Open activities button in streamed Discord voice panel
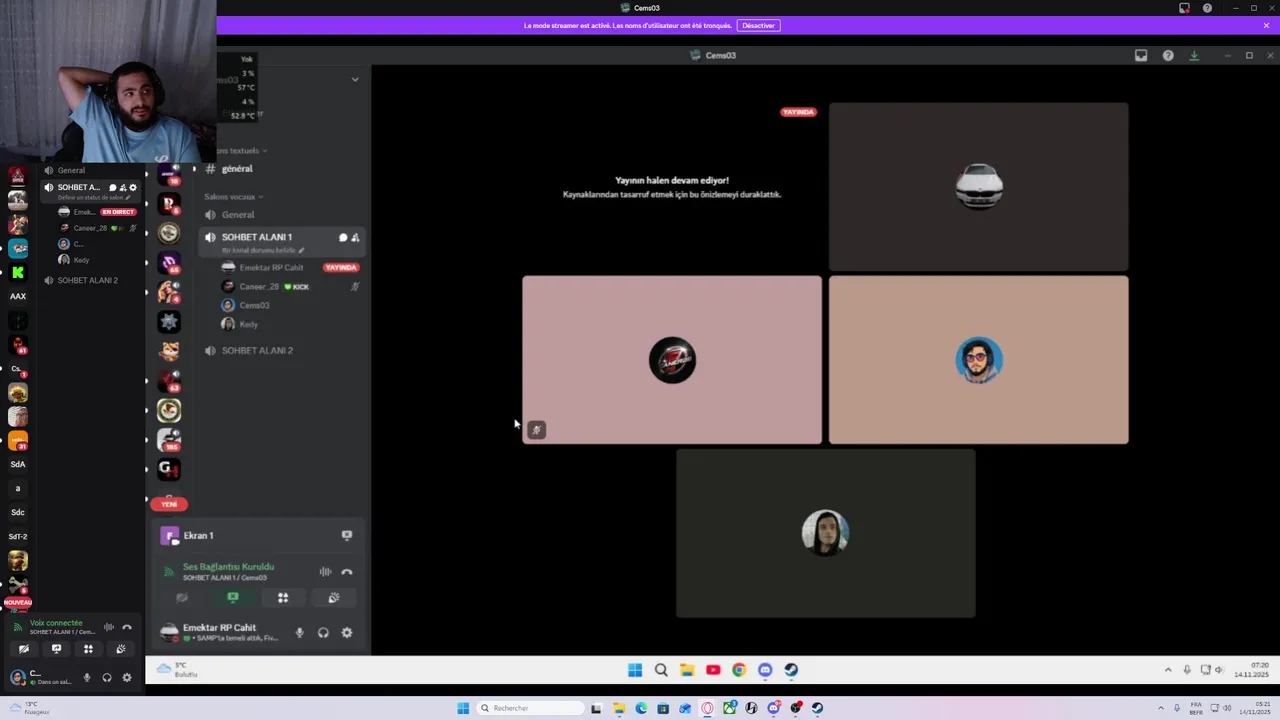This screenshot has width=1280, height=720. tap(283, 598)
